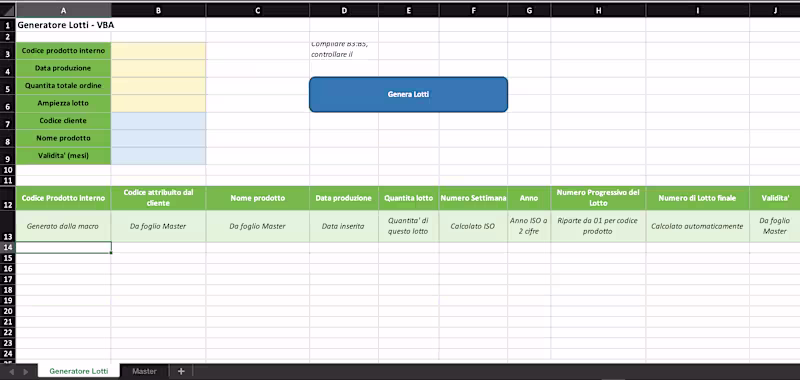Select row 1 header

pos(8,24)
